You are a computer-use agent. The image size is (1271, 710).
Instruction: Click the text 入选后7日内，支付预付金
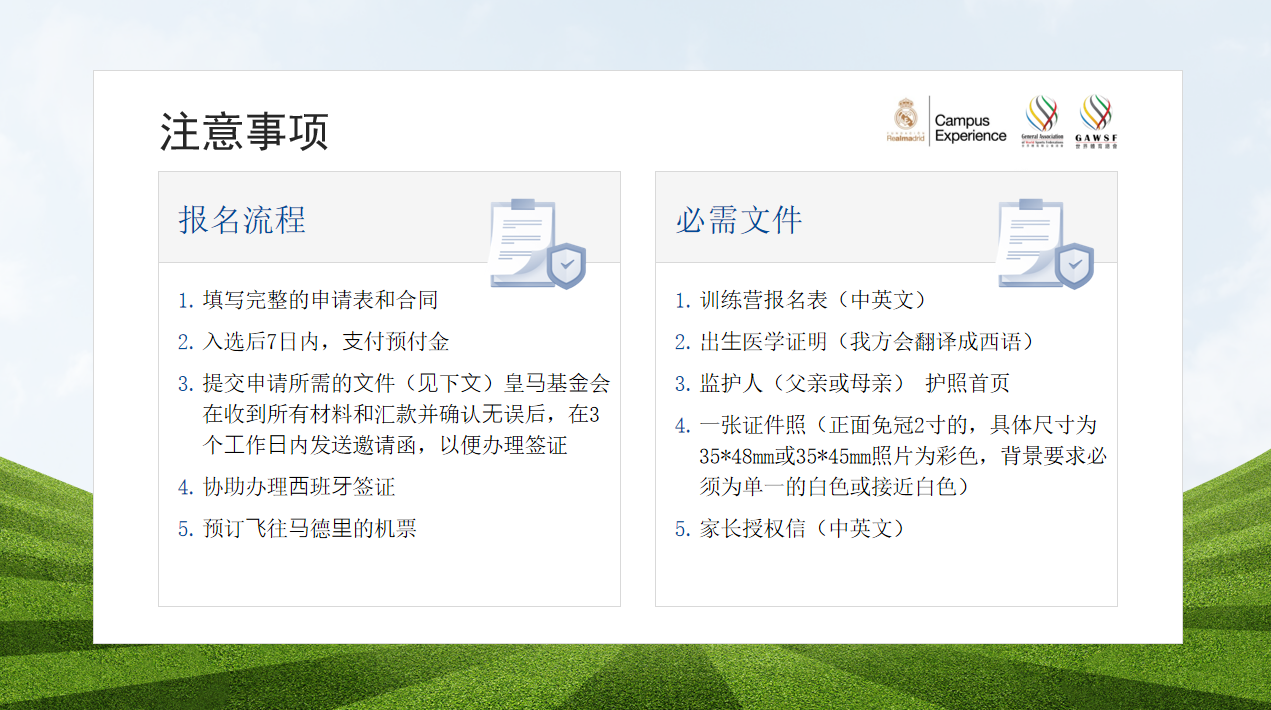[x=326, y=342]
